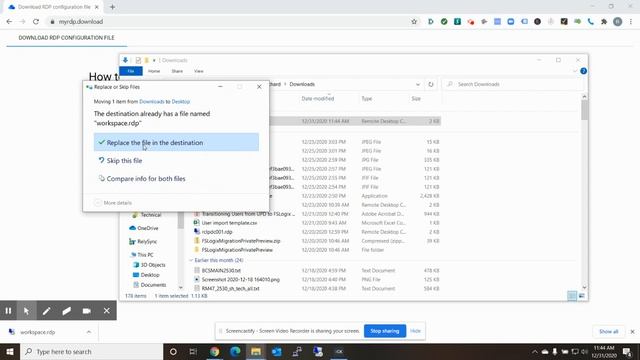Image resolution: width=640 pixels, height=360 pixels.
Task: Bookmark this page with star icon
Action: point(414,22)
